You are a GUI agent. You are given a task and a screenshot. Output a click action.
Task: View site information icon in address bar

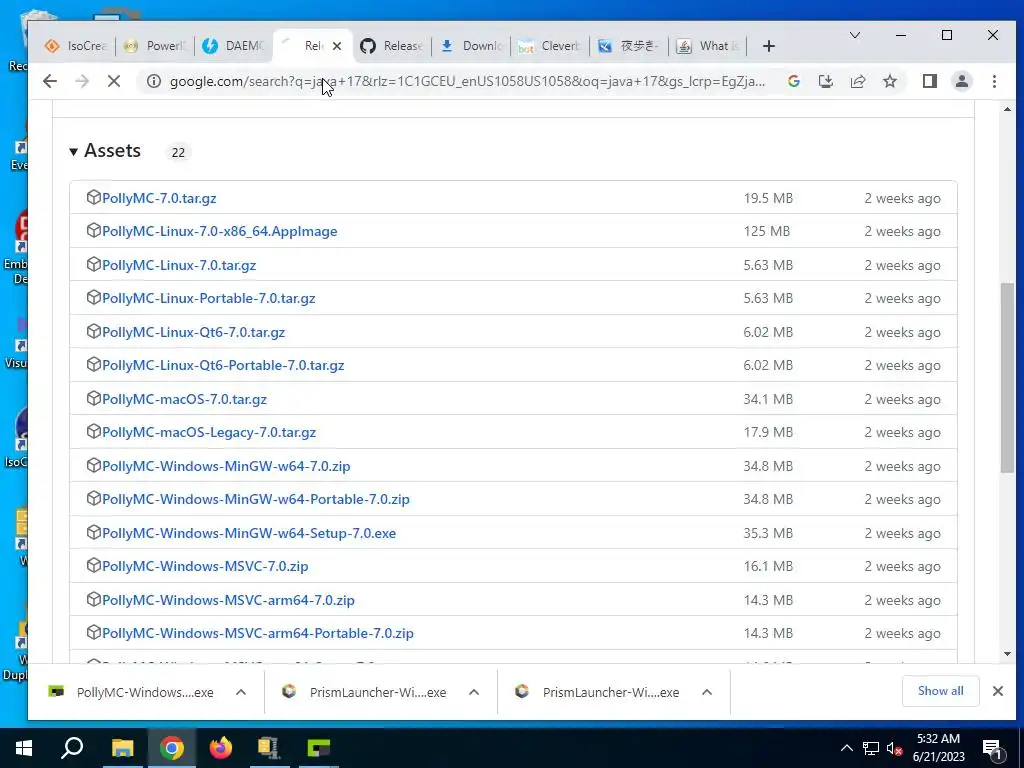click(153, 81)
